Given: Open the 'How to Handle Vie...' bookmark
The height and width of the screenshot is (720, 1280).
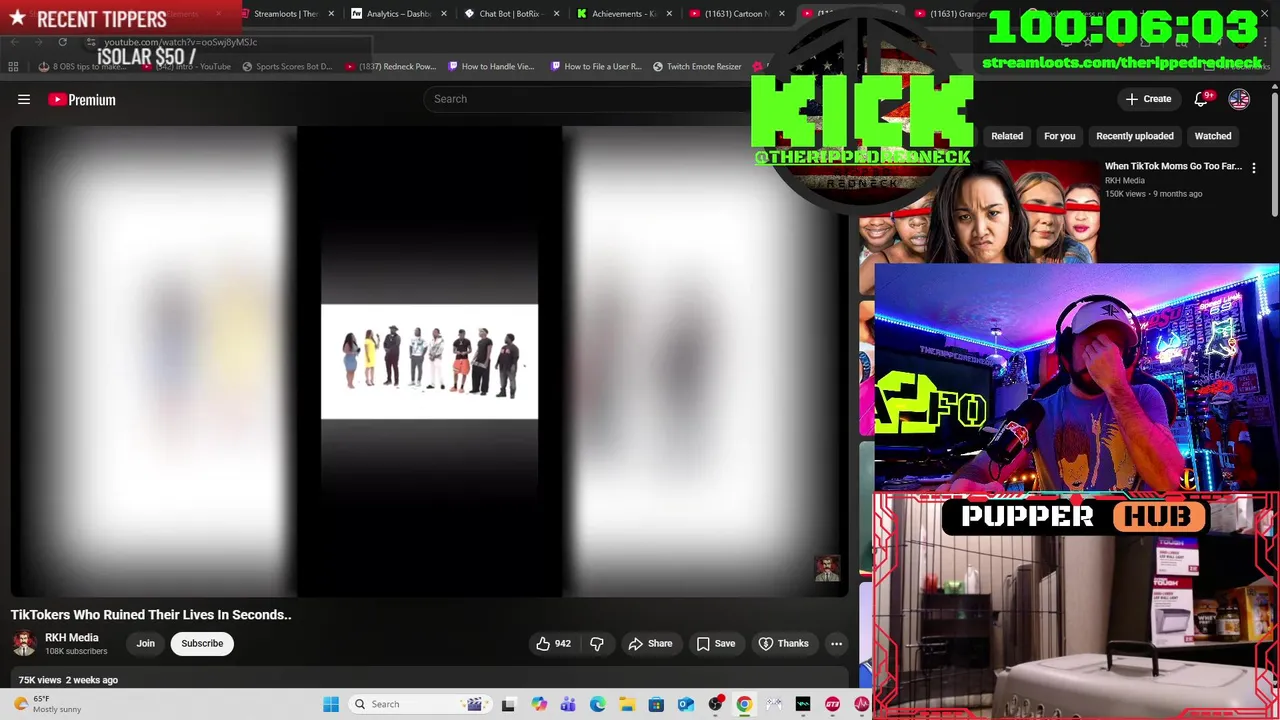Looking at the screenshot, I should point(490,67).
